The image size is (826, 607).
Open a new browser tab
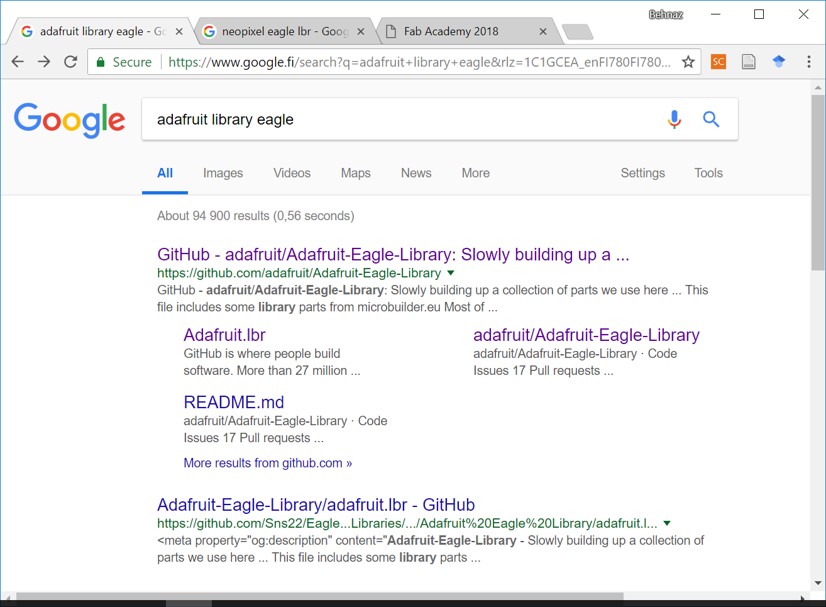pos(577,32)
